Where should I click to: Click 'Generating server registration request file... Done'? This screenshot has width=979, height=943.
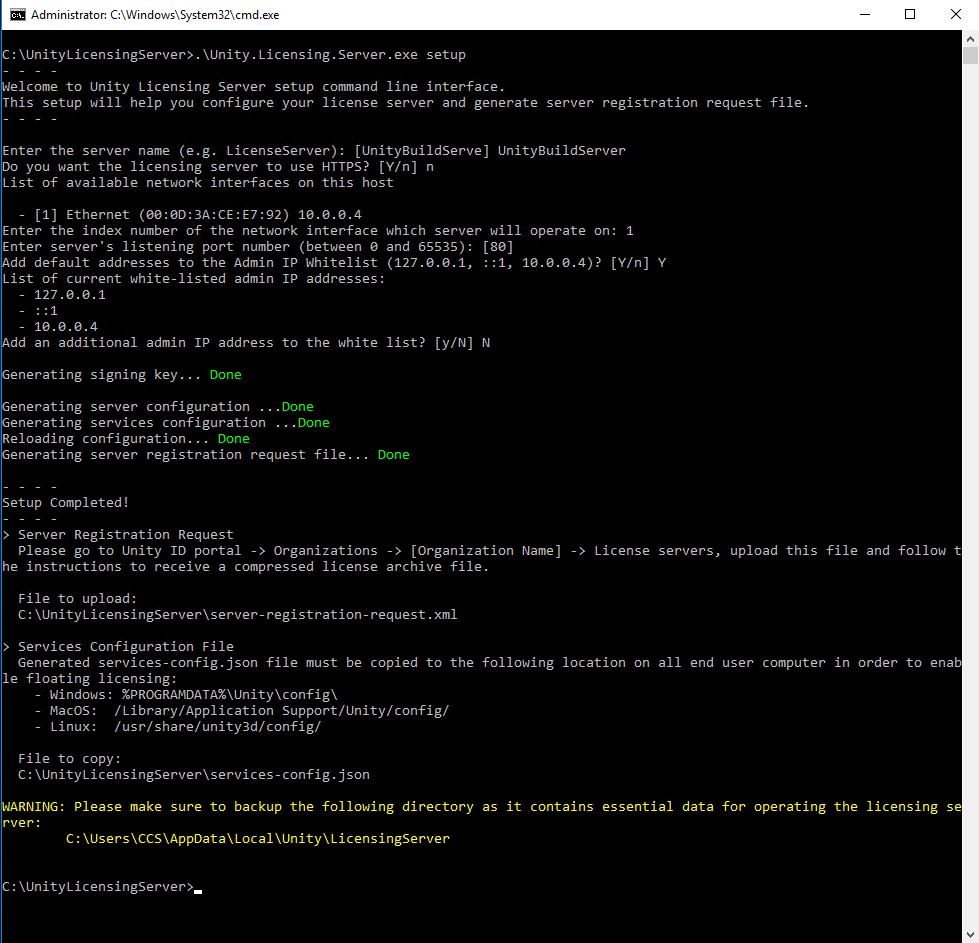(x=206, y=455)
